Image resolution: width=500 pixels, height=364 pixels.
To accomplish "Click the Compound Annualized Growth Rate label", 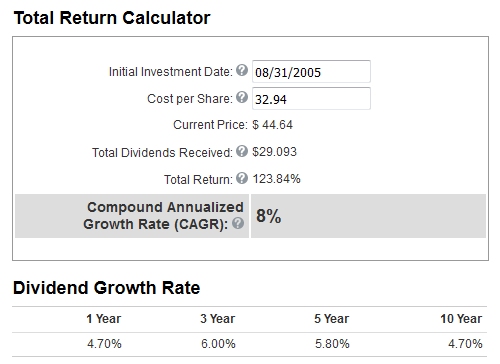I will pos(163,216).
